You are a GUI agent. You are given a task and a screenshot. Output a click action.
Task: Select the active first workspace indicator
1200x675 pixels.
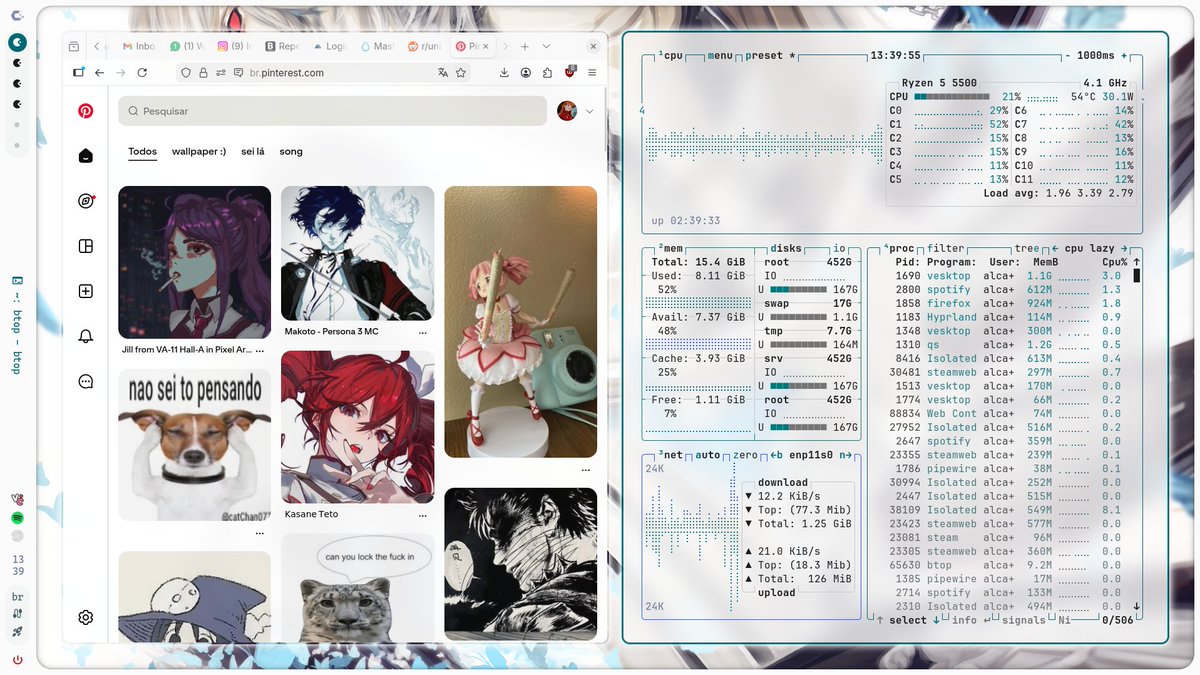pyautogui.click(x=18, y=42)
